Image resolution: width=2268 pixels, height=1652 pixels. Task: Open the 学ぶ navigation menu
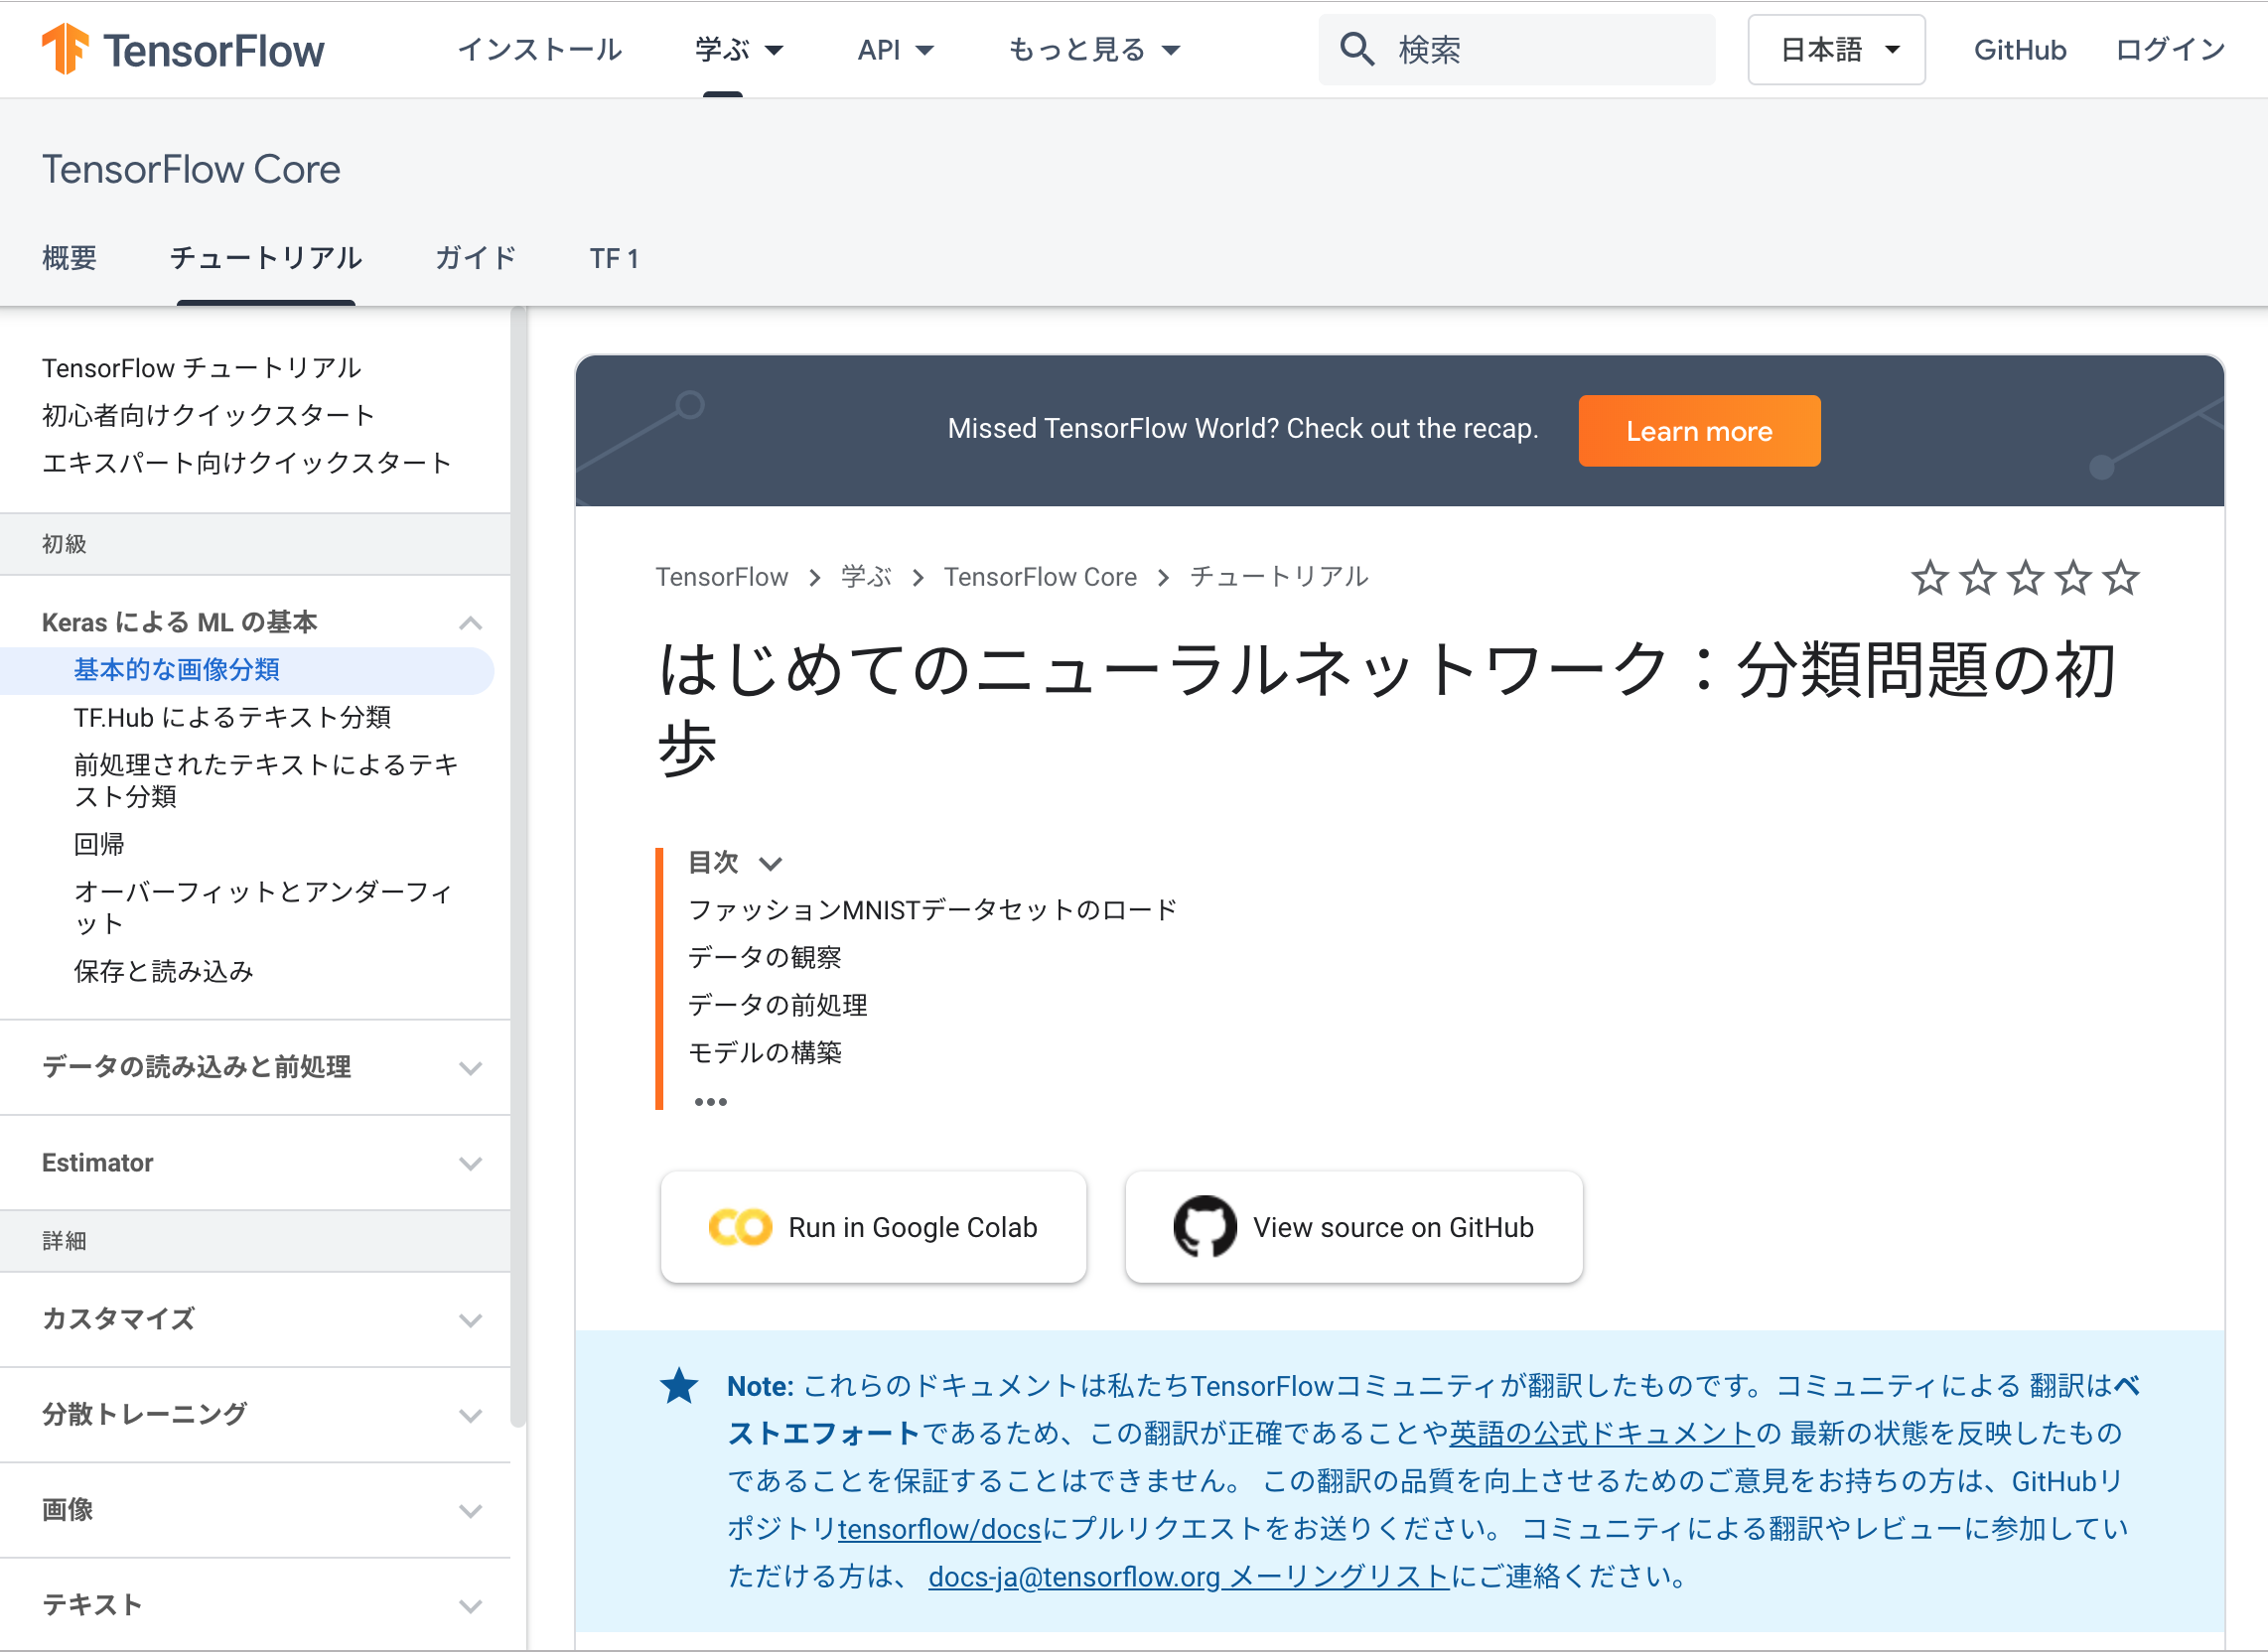(x=738, y=49)
